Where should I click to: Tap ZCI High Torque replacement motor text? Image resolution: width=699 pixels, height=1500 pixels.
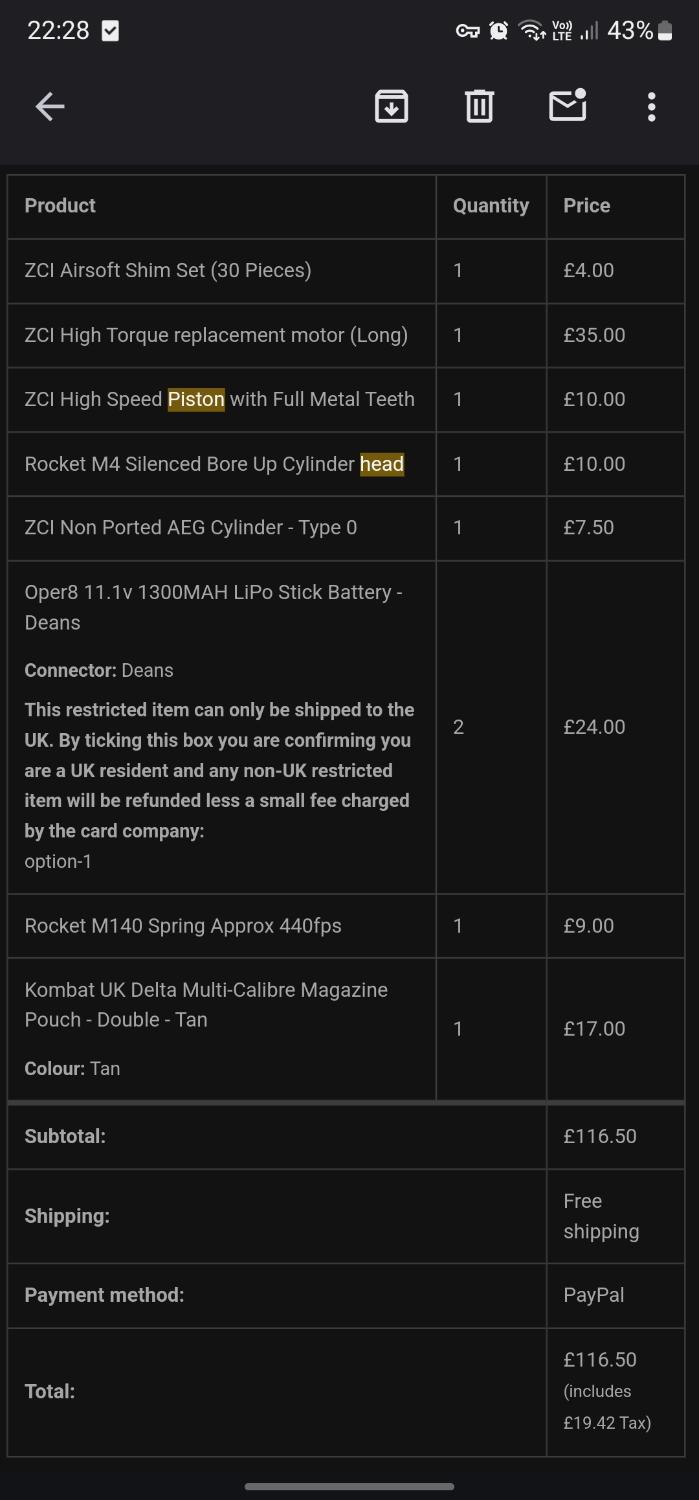coord(216,335)
